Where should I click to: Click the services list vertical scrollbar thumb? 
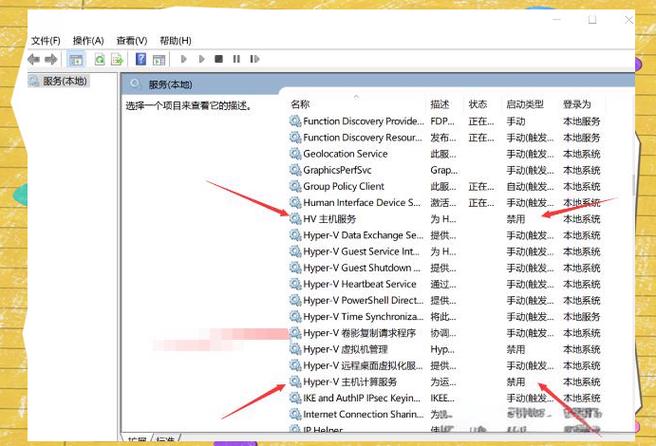633,186
